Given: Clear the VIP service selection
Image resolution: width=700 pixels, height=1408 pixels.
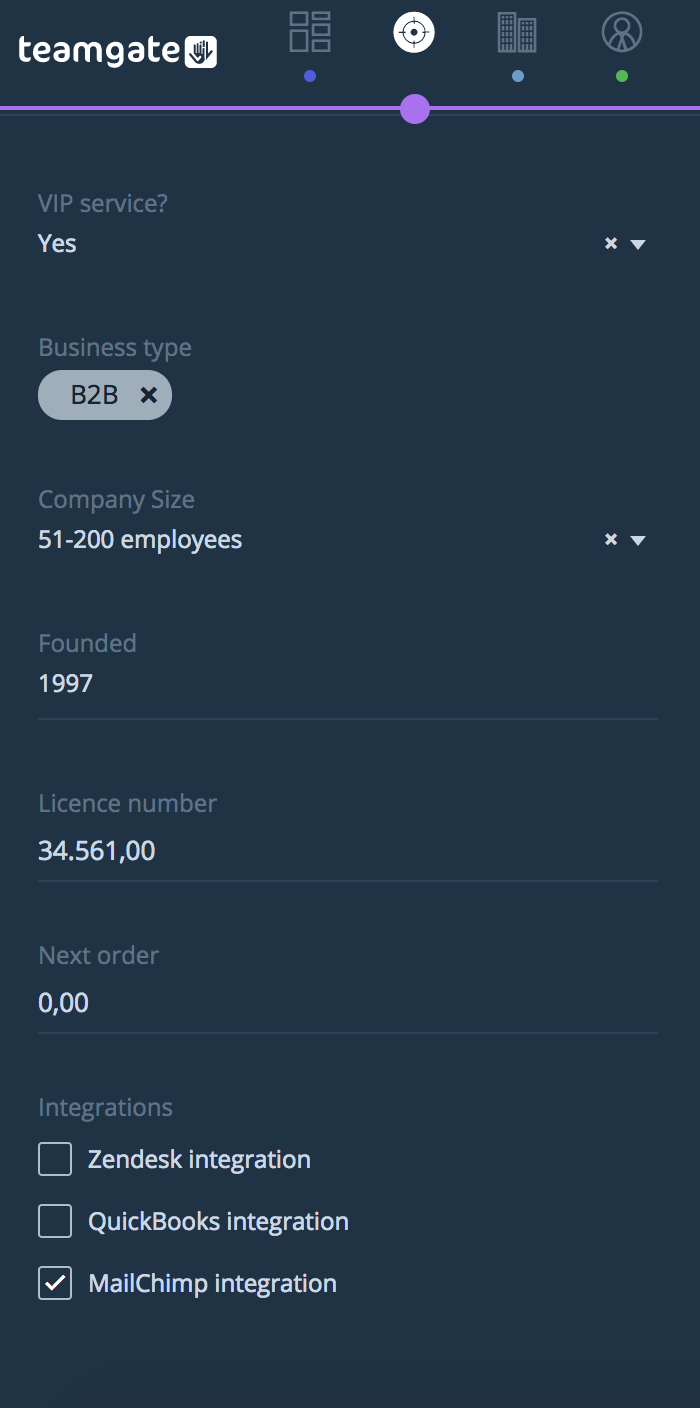Looking at the screenshot, I should (611, 243).
